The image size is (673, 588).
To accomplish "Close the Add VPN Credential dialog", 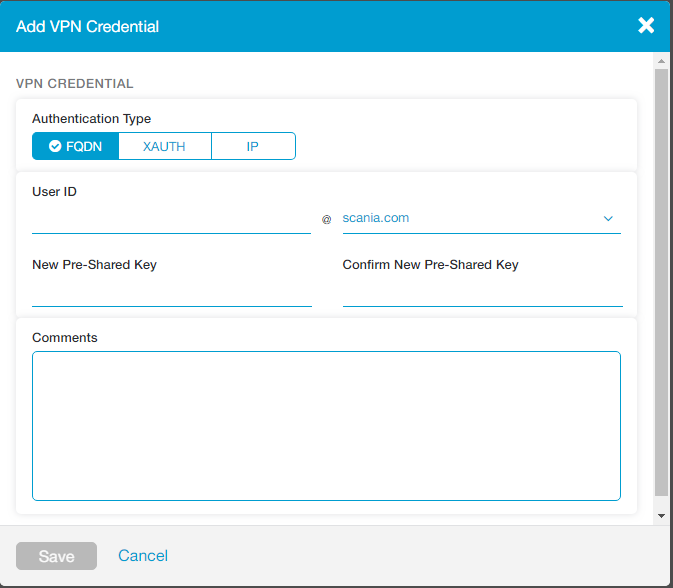I will pyautogui.click(x=646, y=26).
